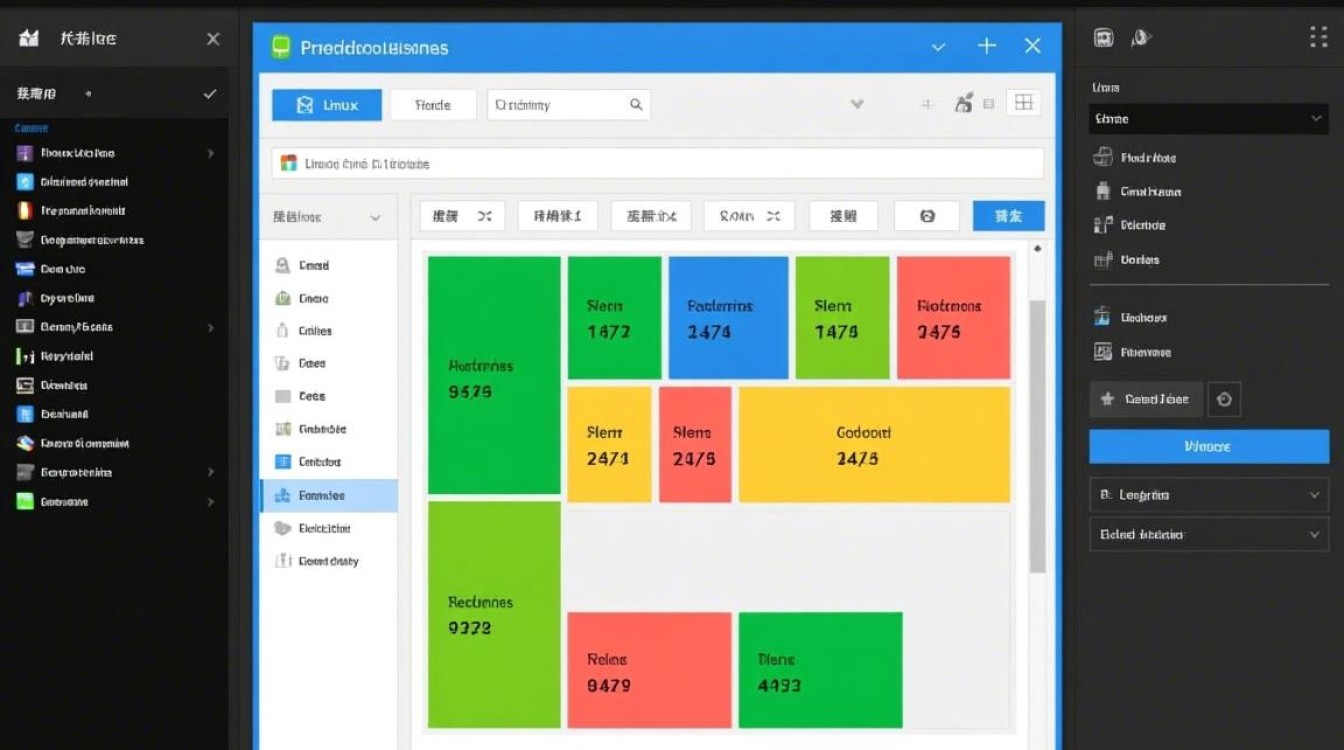Open the six-dot options icon in right panel
Image resolution: width=1344 pixels, height=750 pixels.
1318,38
